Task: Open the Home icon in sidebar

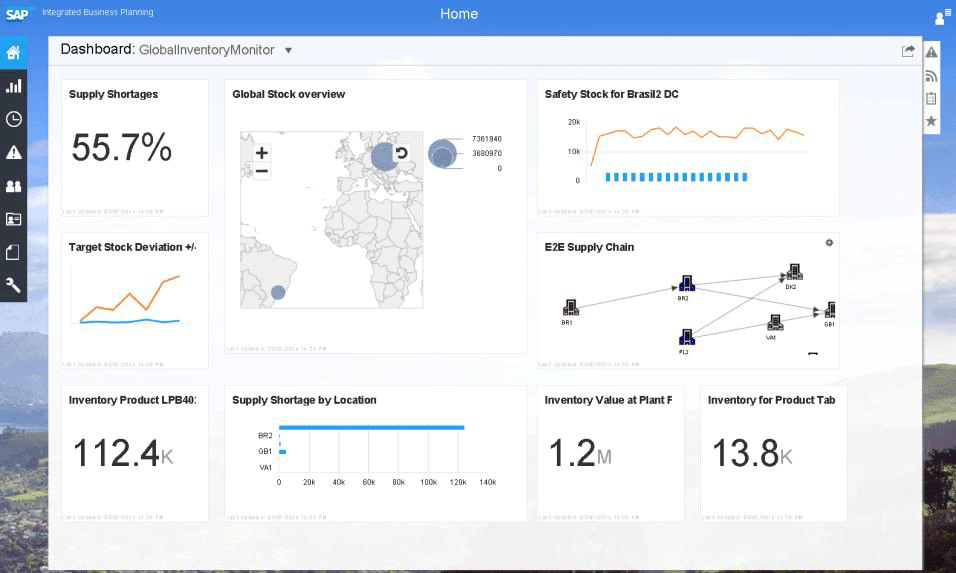Action: tap(13, 52)
